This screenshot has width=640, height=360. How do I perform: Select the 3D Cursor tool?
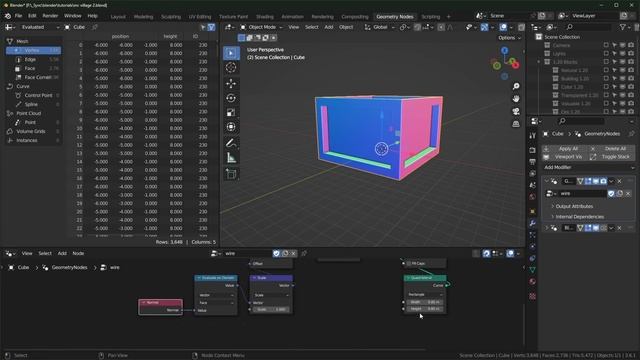(231, 67)
